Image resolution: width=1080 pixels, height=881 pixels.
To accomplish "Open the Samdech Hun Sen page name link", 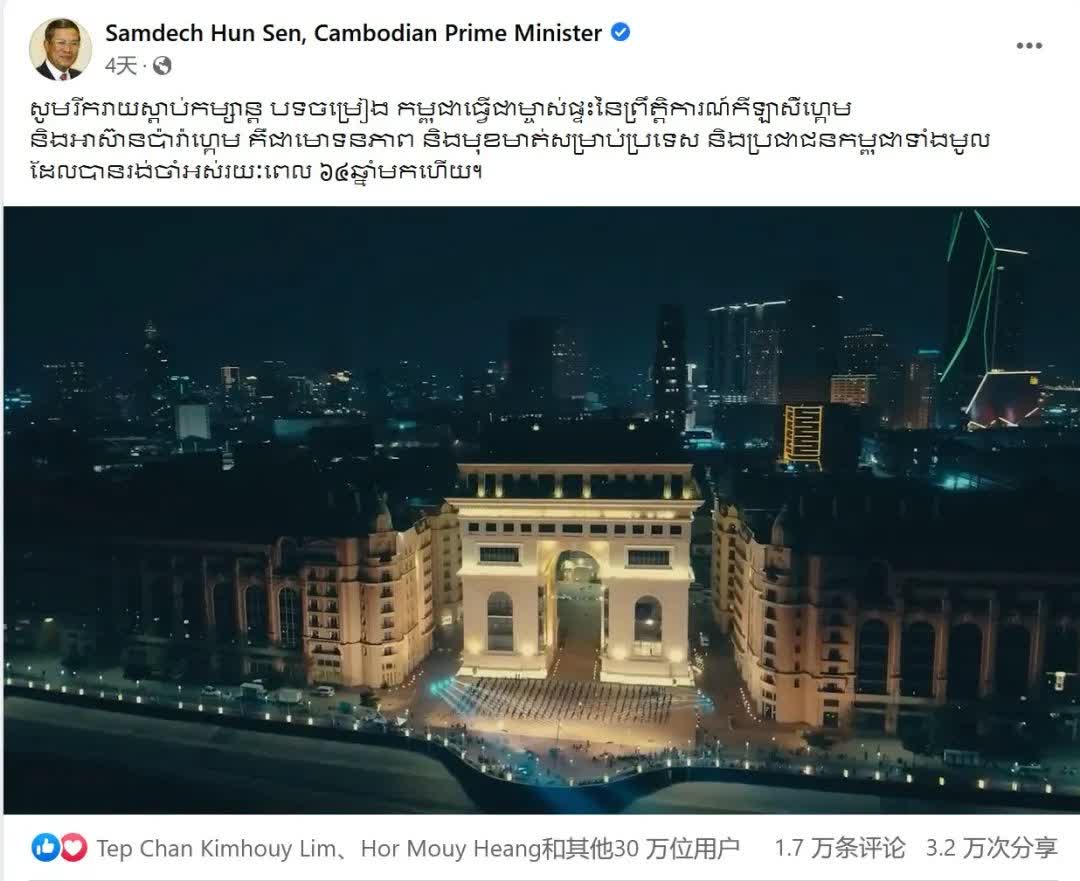I will (x=353, y=32).
